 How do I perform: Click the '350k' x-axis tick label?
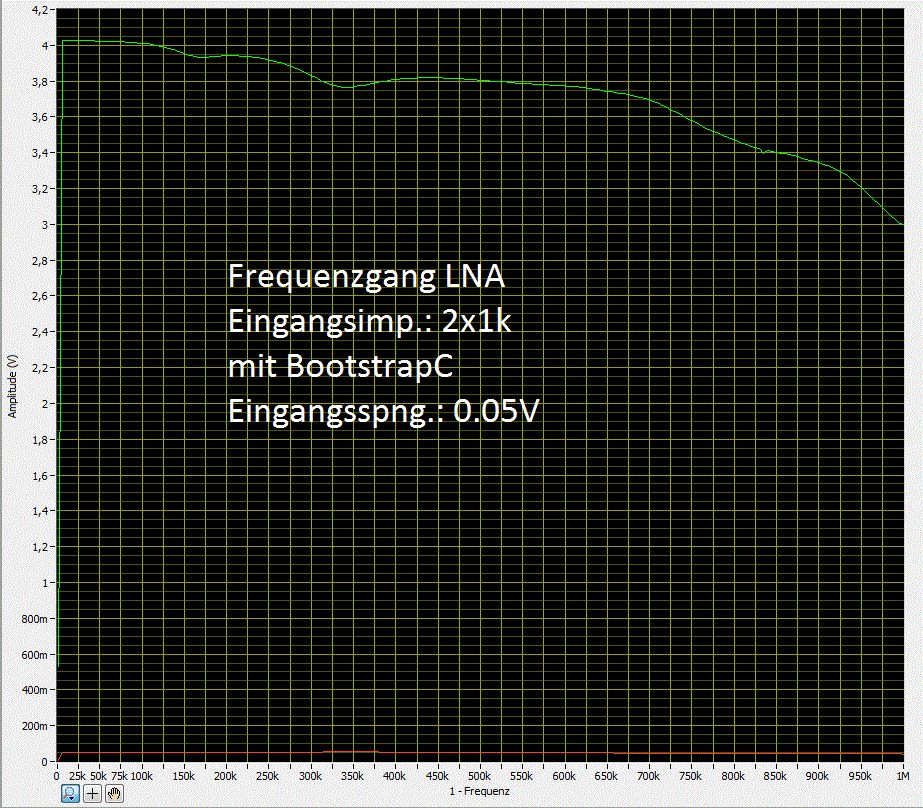(352, 776)
